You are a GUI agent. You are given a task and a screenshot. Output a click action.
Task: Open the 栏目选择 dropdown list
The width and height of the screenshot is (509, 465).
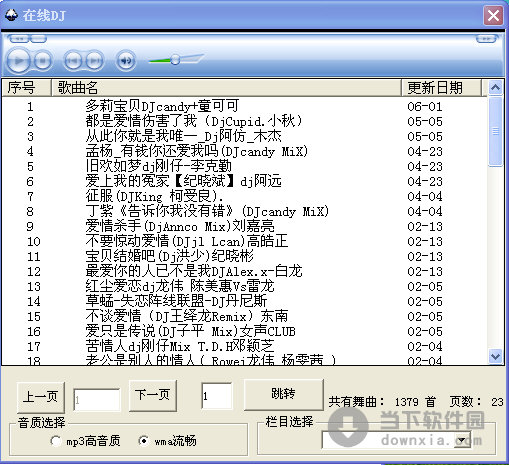tap(462, 440)
